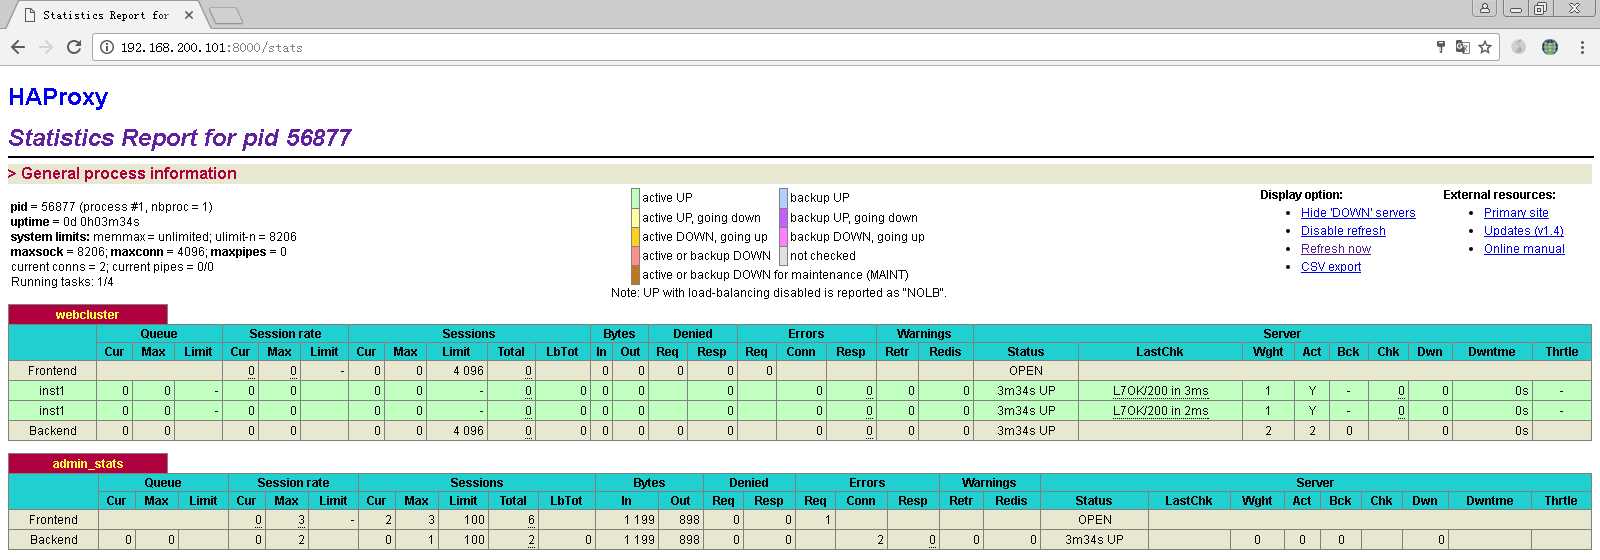The image size is (1600, 560).
Task: Click the maintenance (MAINT) legend color
Action: pyautogui.click(x=635, y=275)
